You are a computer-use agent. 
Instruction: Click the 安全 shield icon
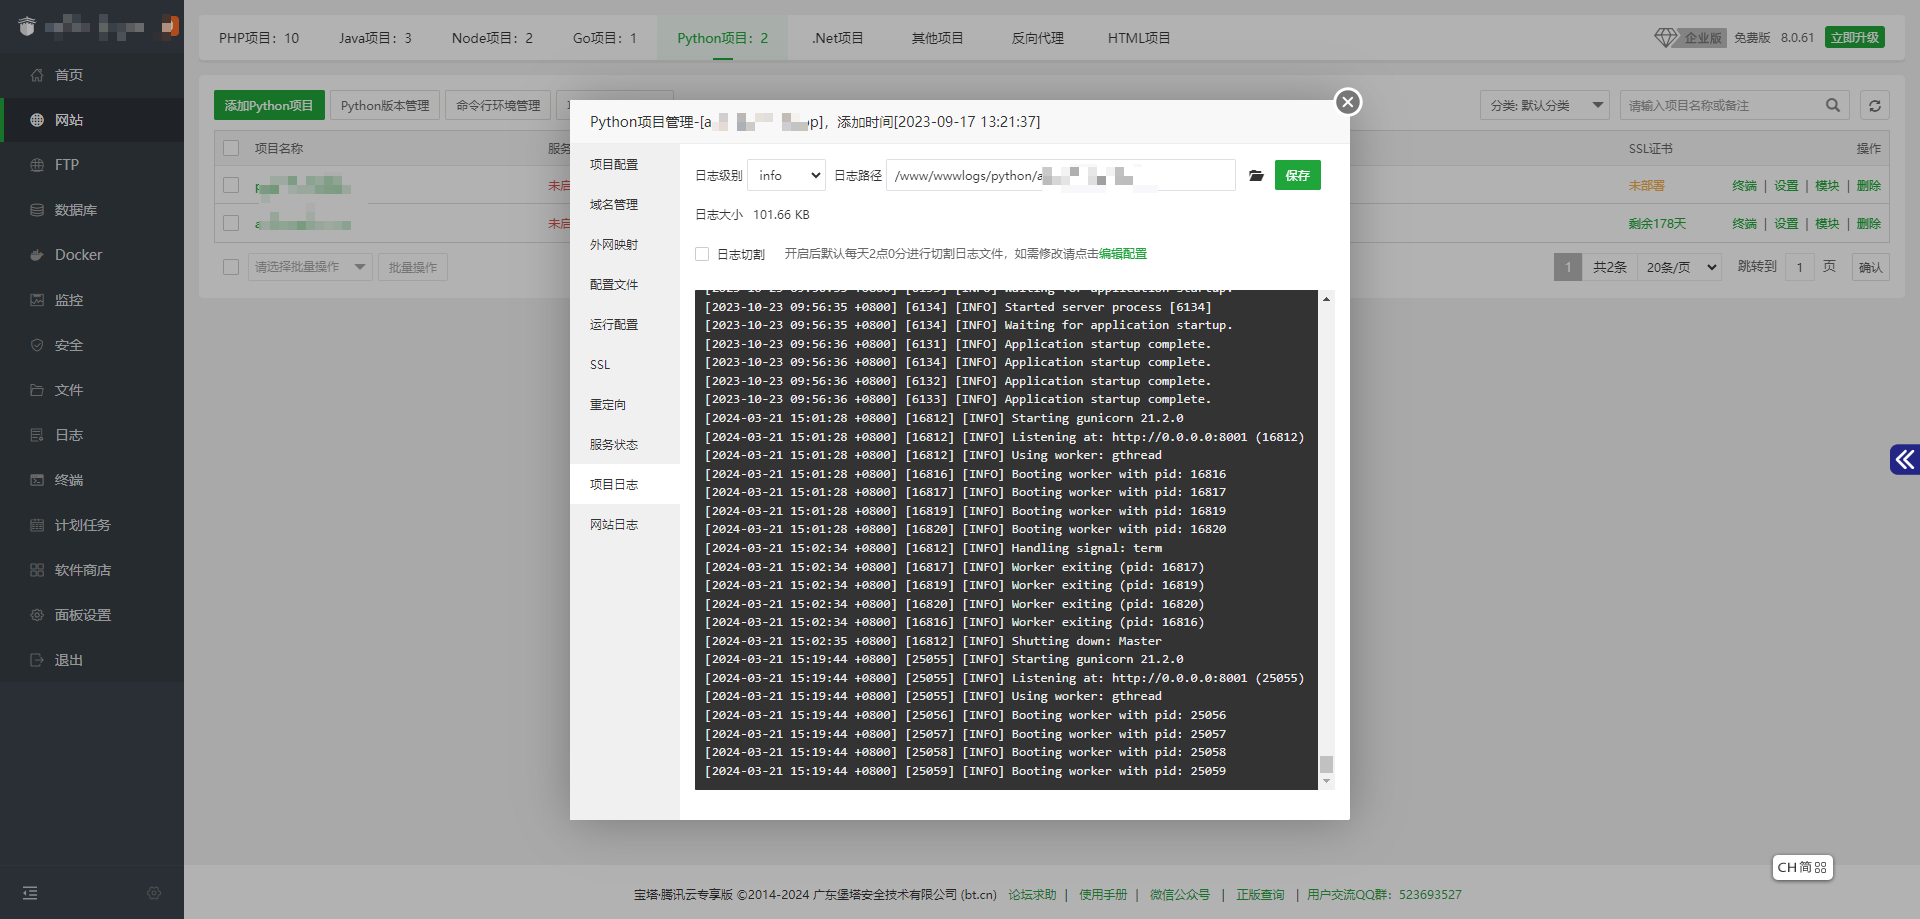(x=37, y=345)
